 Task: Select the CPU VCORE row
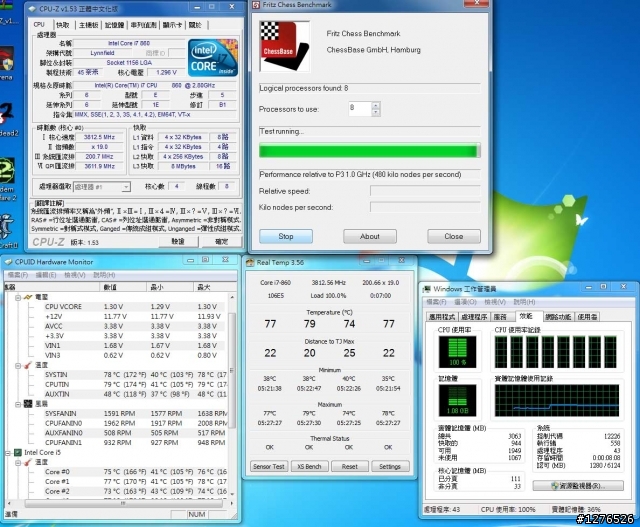pos(135,307)
